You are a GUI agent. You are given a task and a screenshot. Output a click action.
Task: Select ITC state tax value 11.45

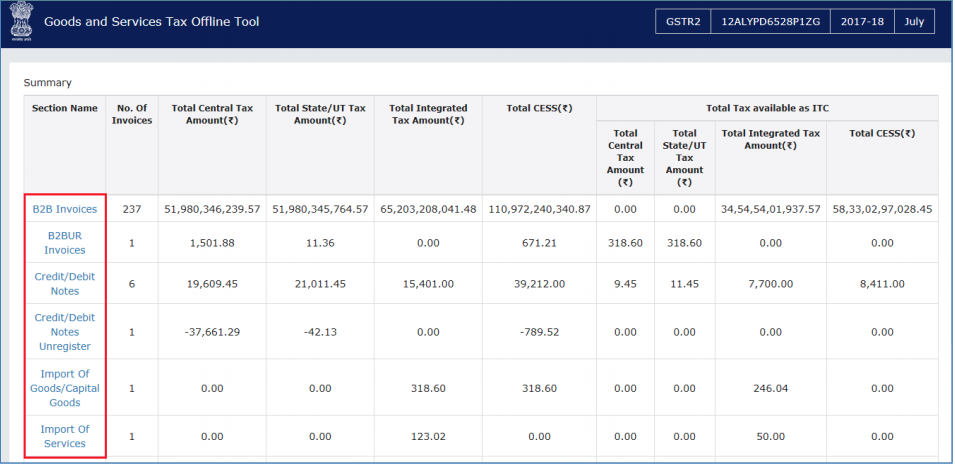685,284
